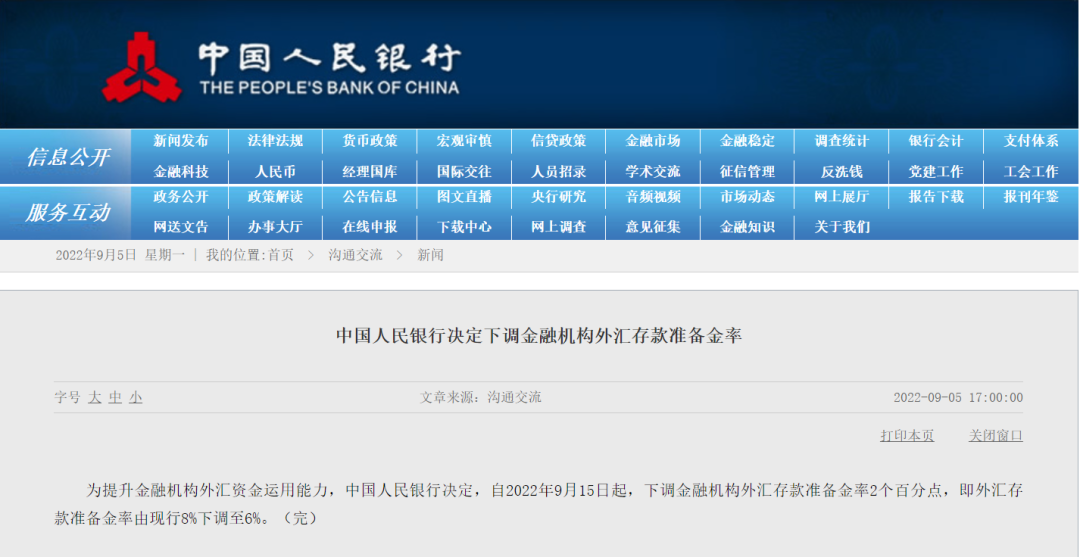Open 公告信息 page
This screenshot has height=557, width=1080.
click(370, 197)
